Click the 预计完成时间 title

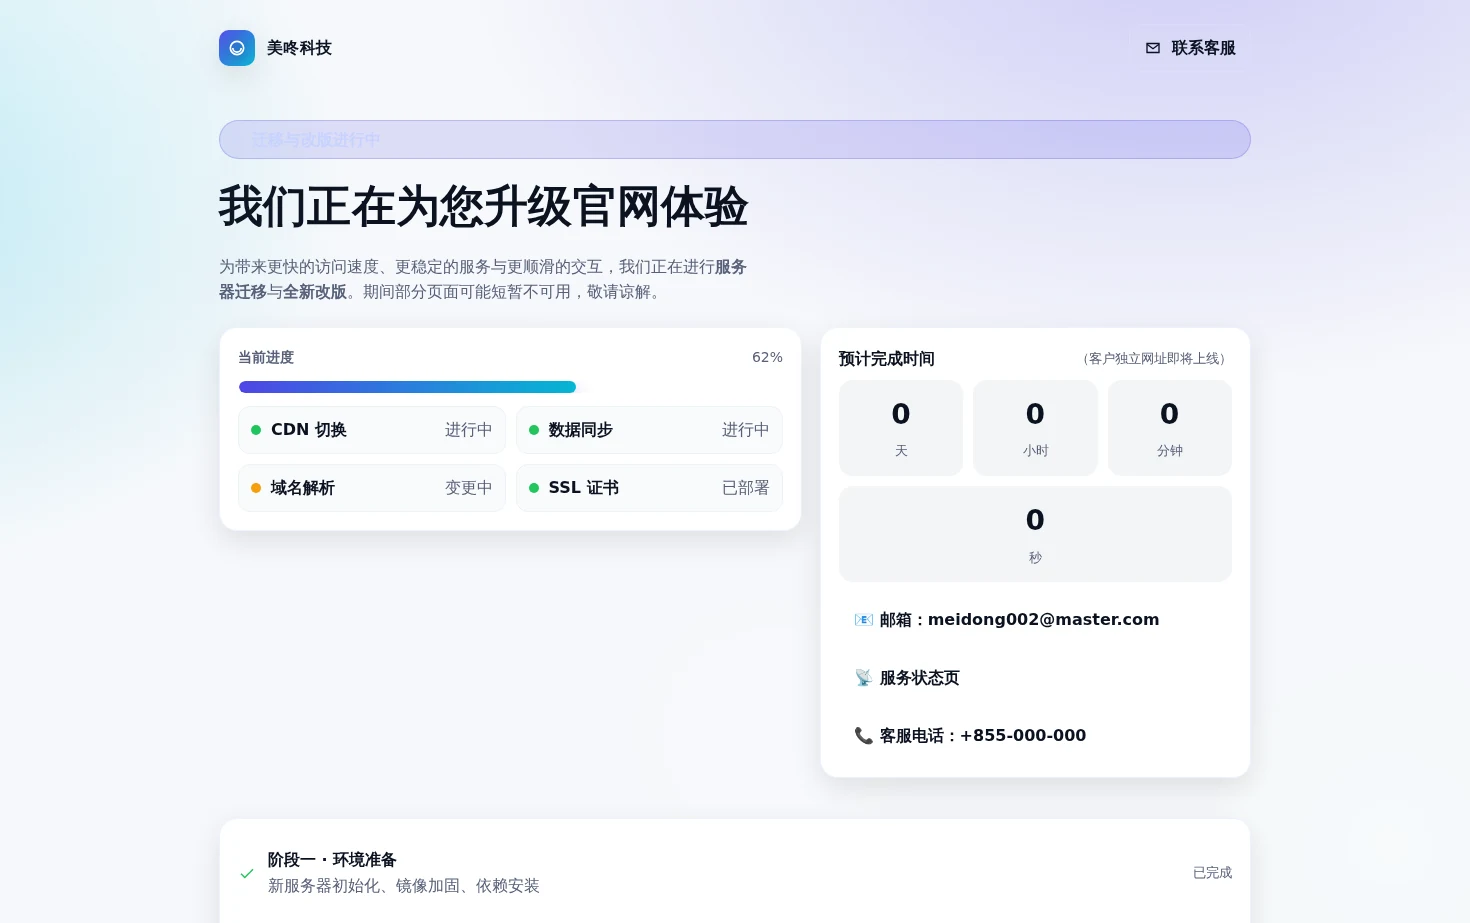pyautogui.click(x=887, y=359)
